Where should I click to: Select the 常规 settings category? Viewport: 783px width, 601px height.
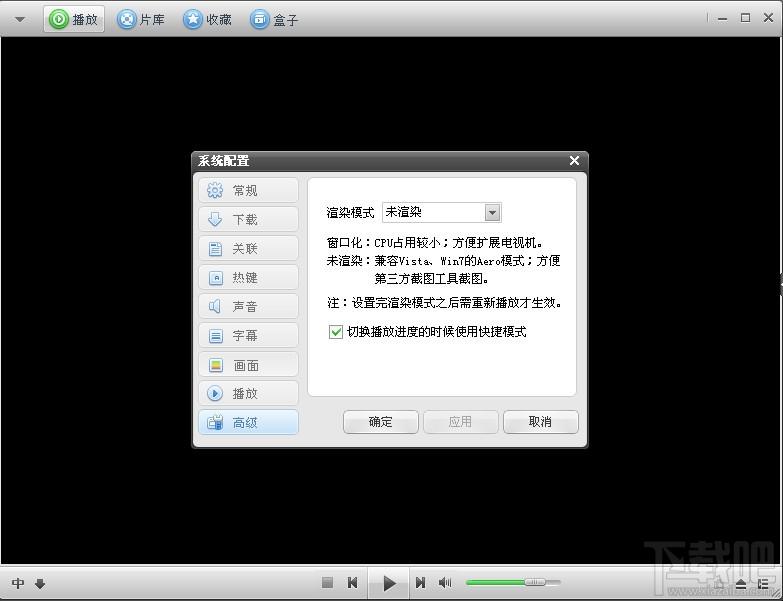click(x=248, y=190)
